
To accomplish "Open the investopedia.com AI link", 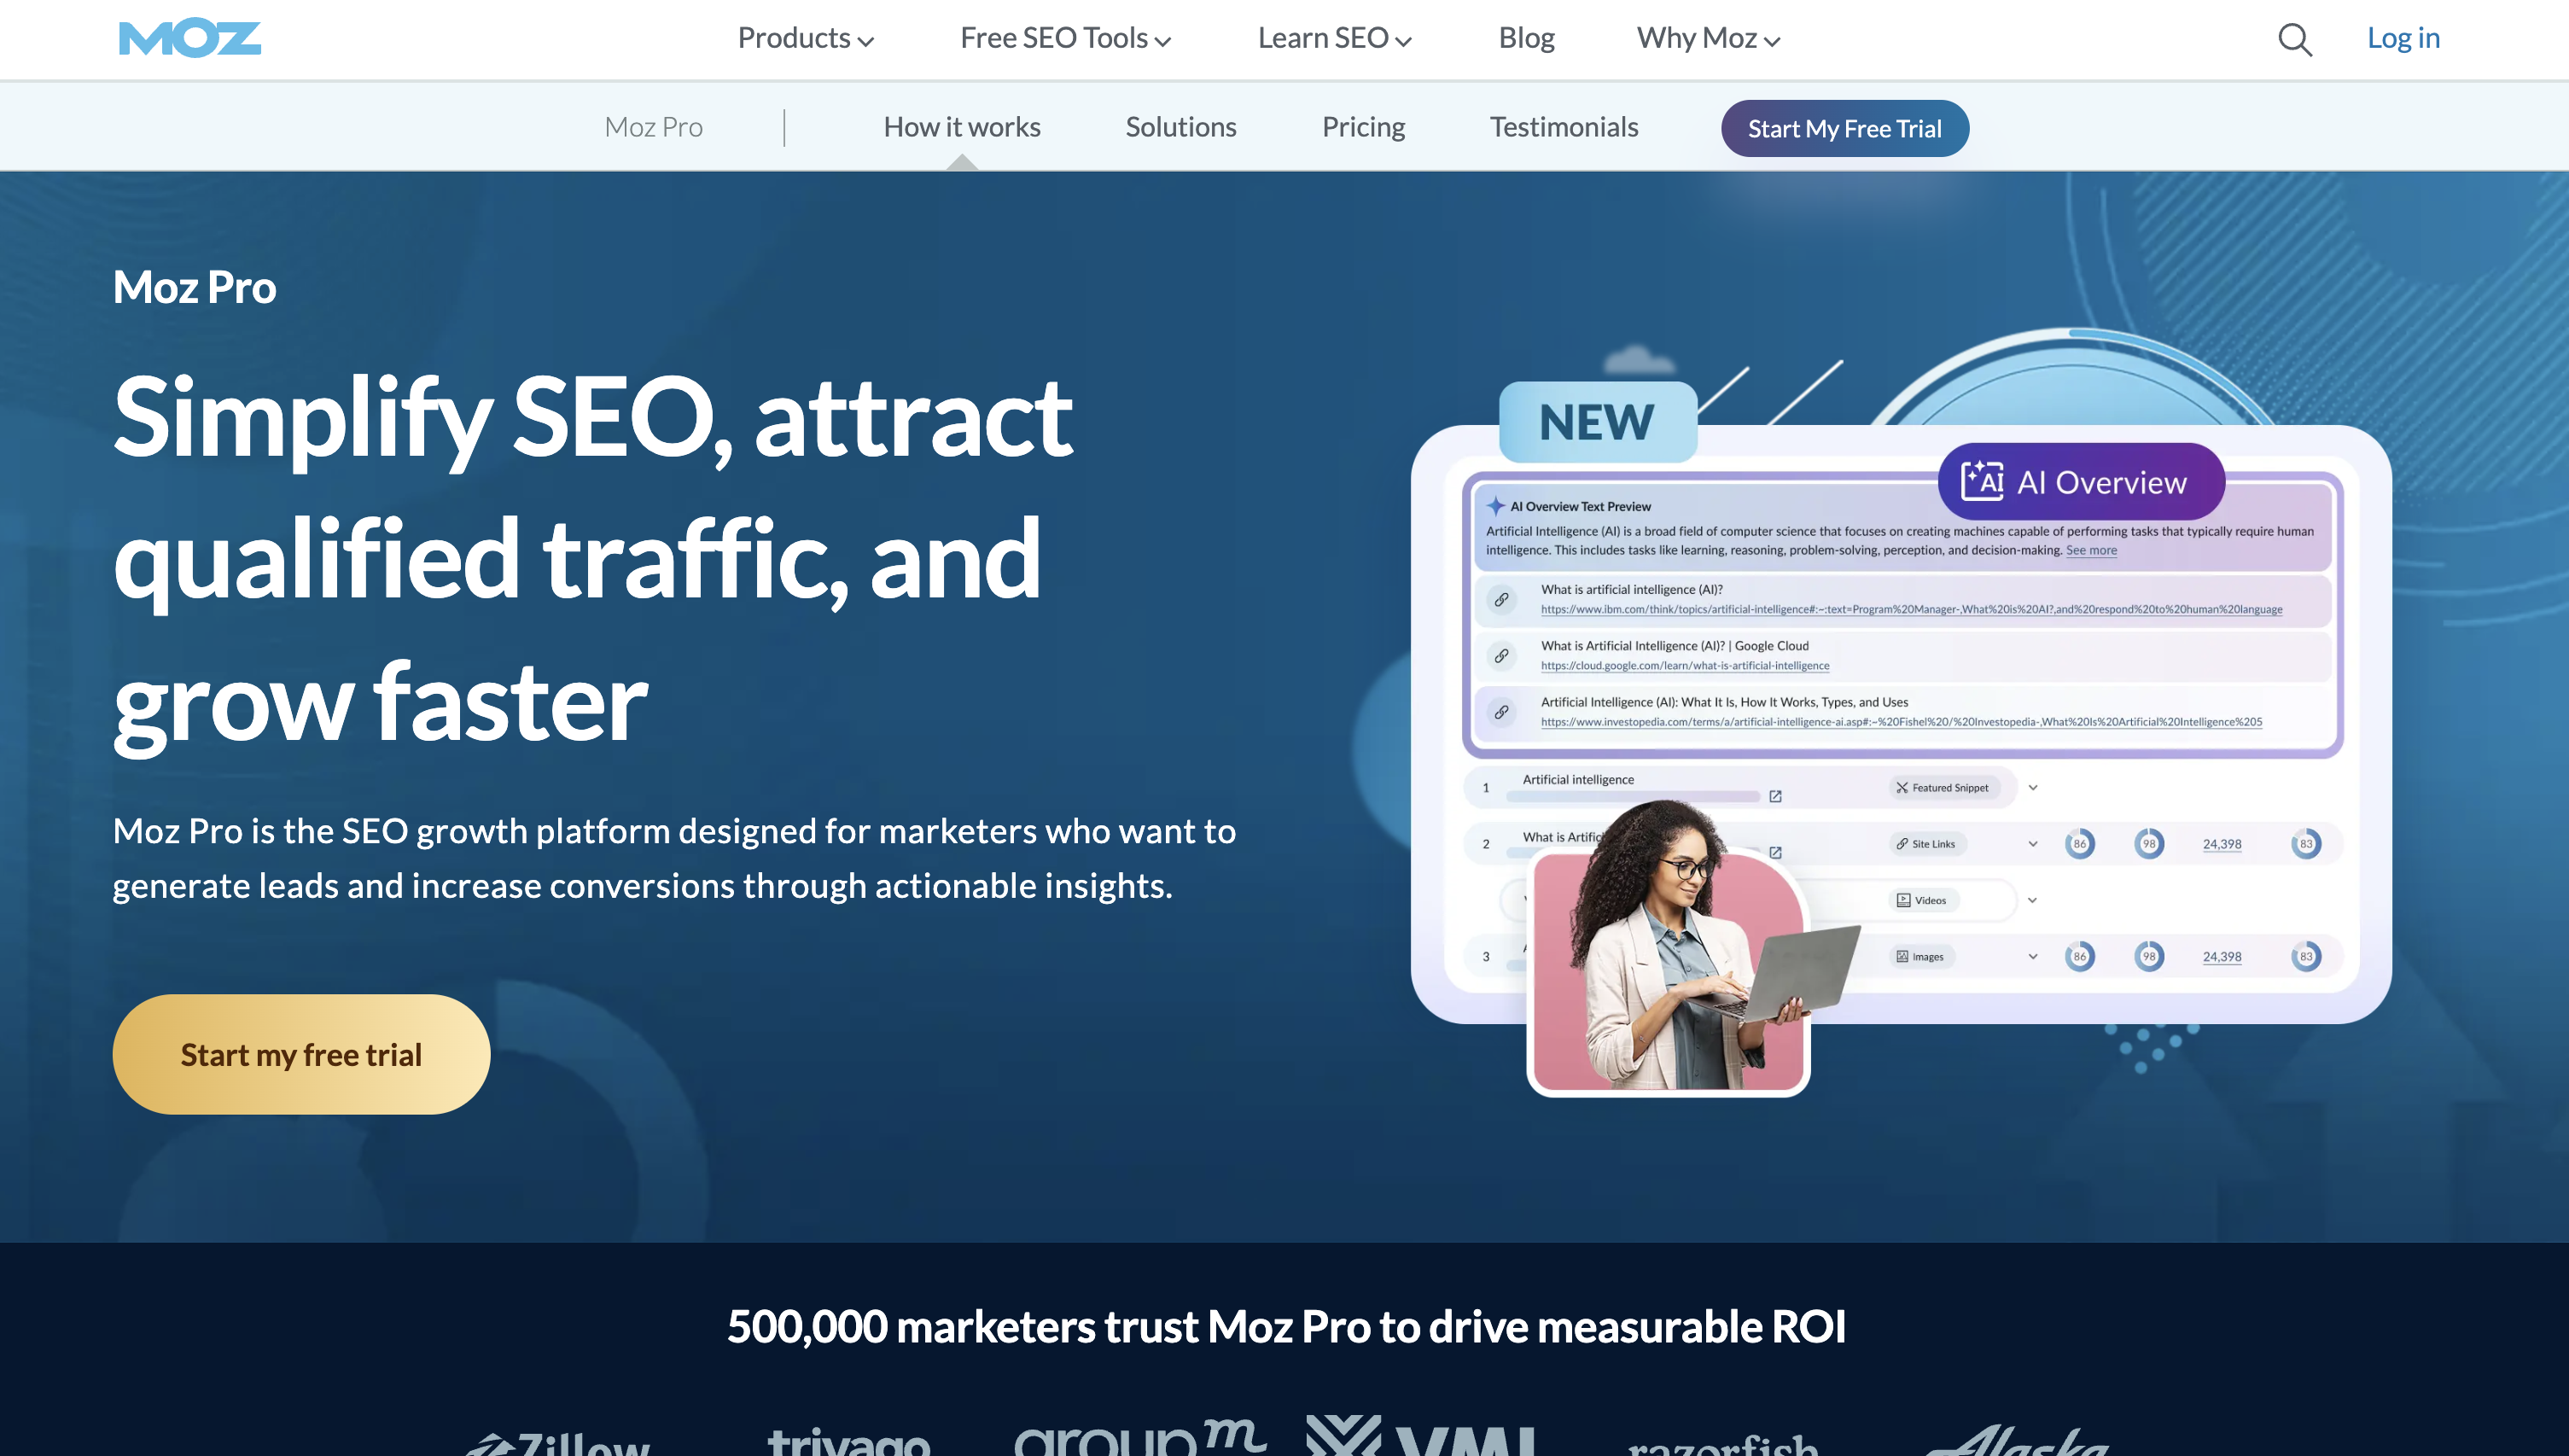I will tap(1901, 721).
